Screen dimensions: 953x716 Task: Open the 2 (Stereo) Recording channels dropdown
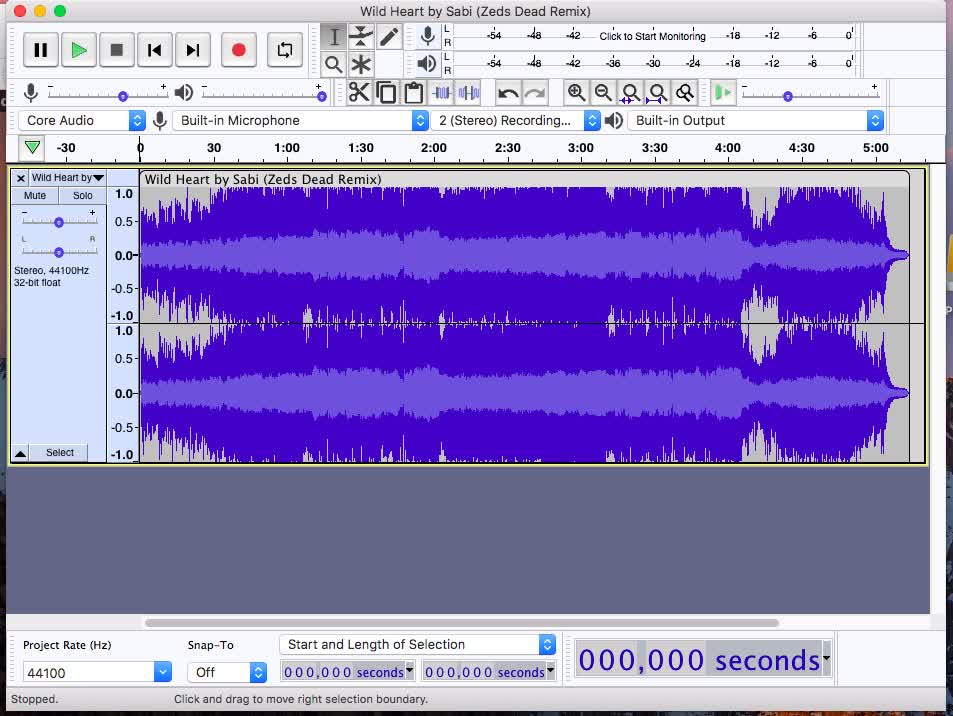[516, 120]
